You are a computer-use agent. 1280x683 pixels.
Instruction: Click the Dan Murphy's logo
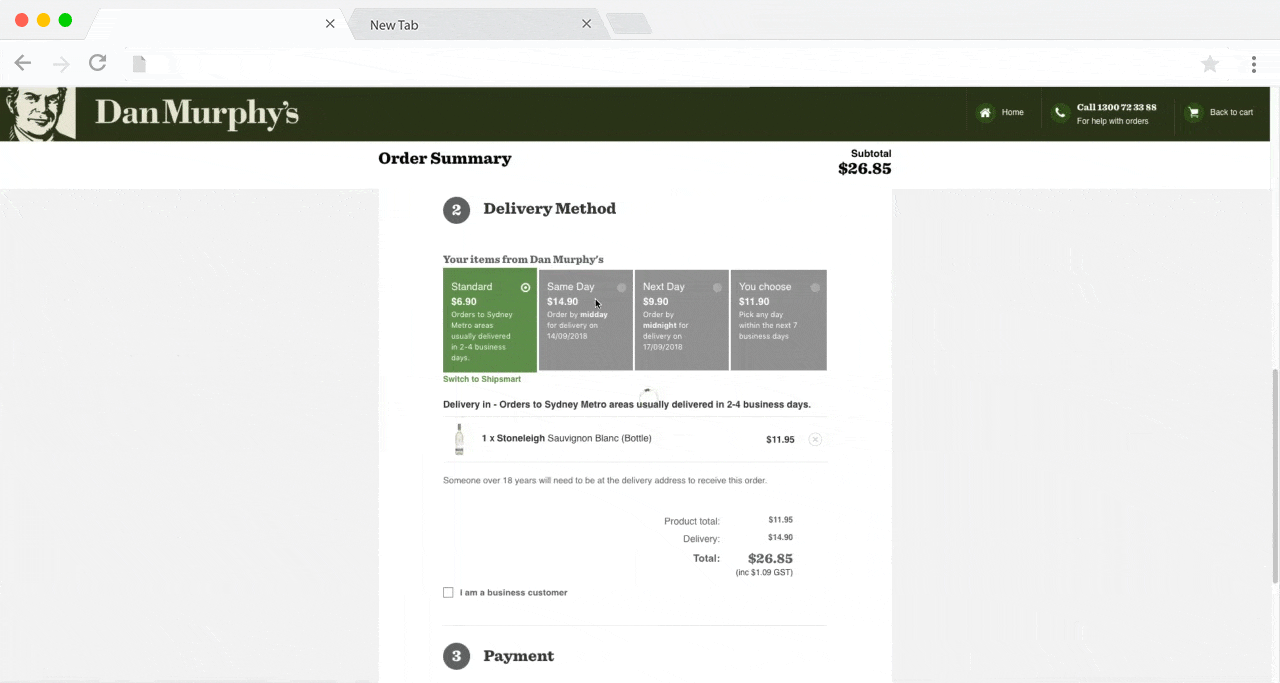(x=153, y=114)
